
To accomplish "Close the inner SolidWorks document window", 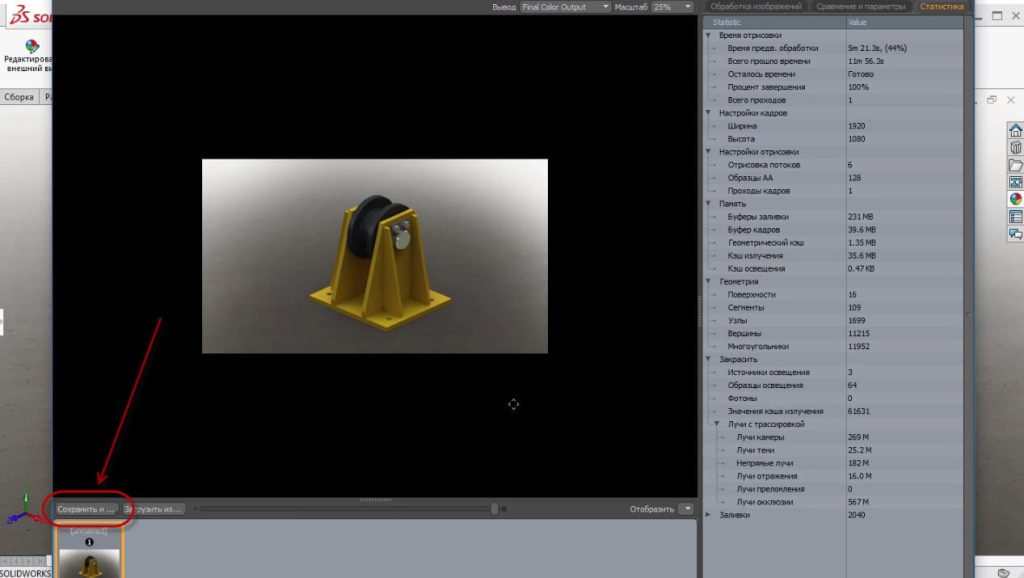I will coord(1011,100).
